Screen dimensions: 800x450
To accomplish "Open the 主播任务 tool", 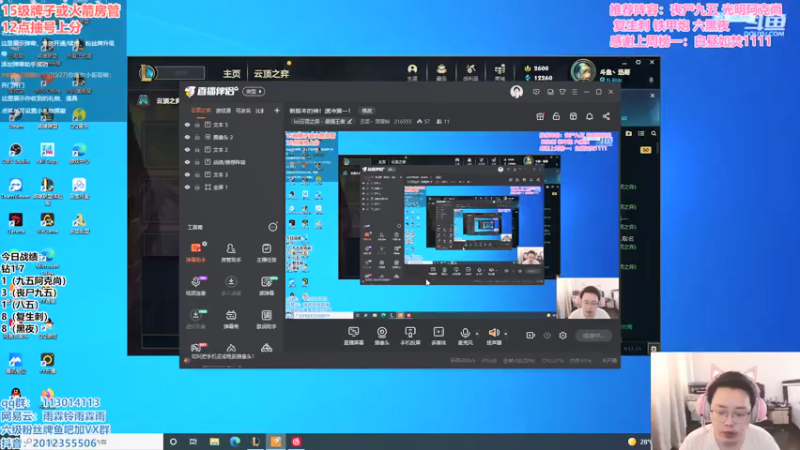I will pos(266,253).
